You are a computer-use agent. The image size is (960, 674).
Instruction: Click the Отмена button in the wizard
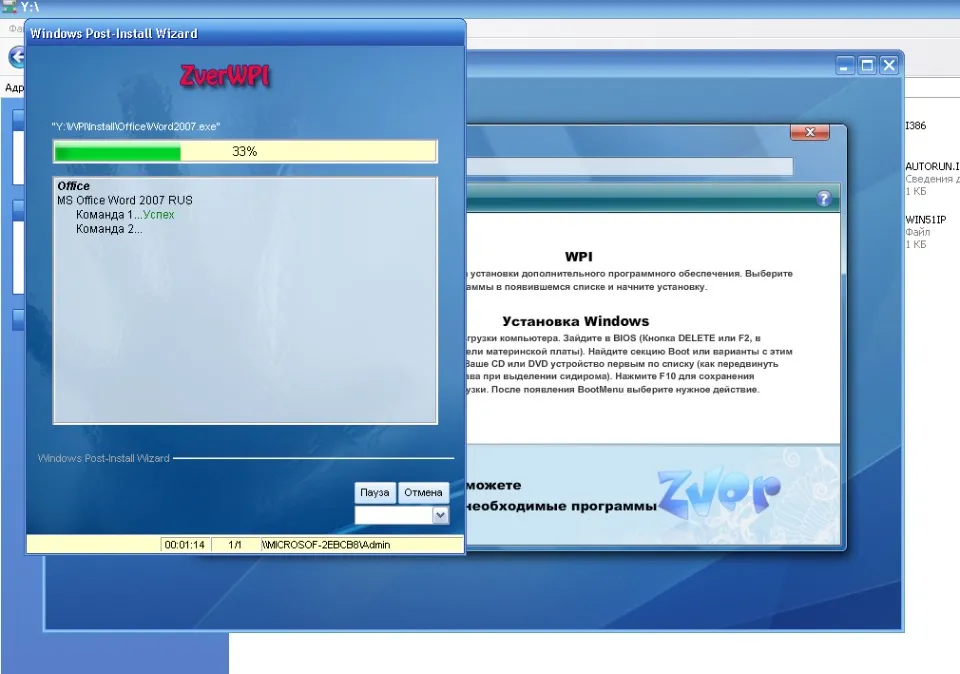pyautogui.click(x=423, y=492)
